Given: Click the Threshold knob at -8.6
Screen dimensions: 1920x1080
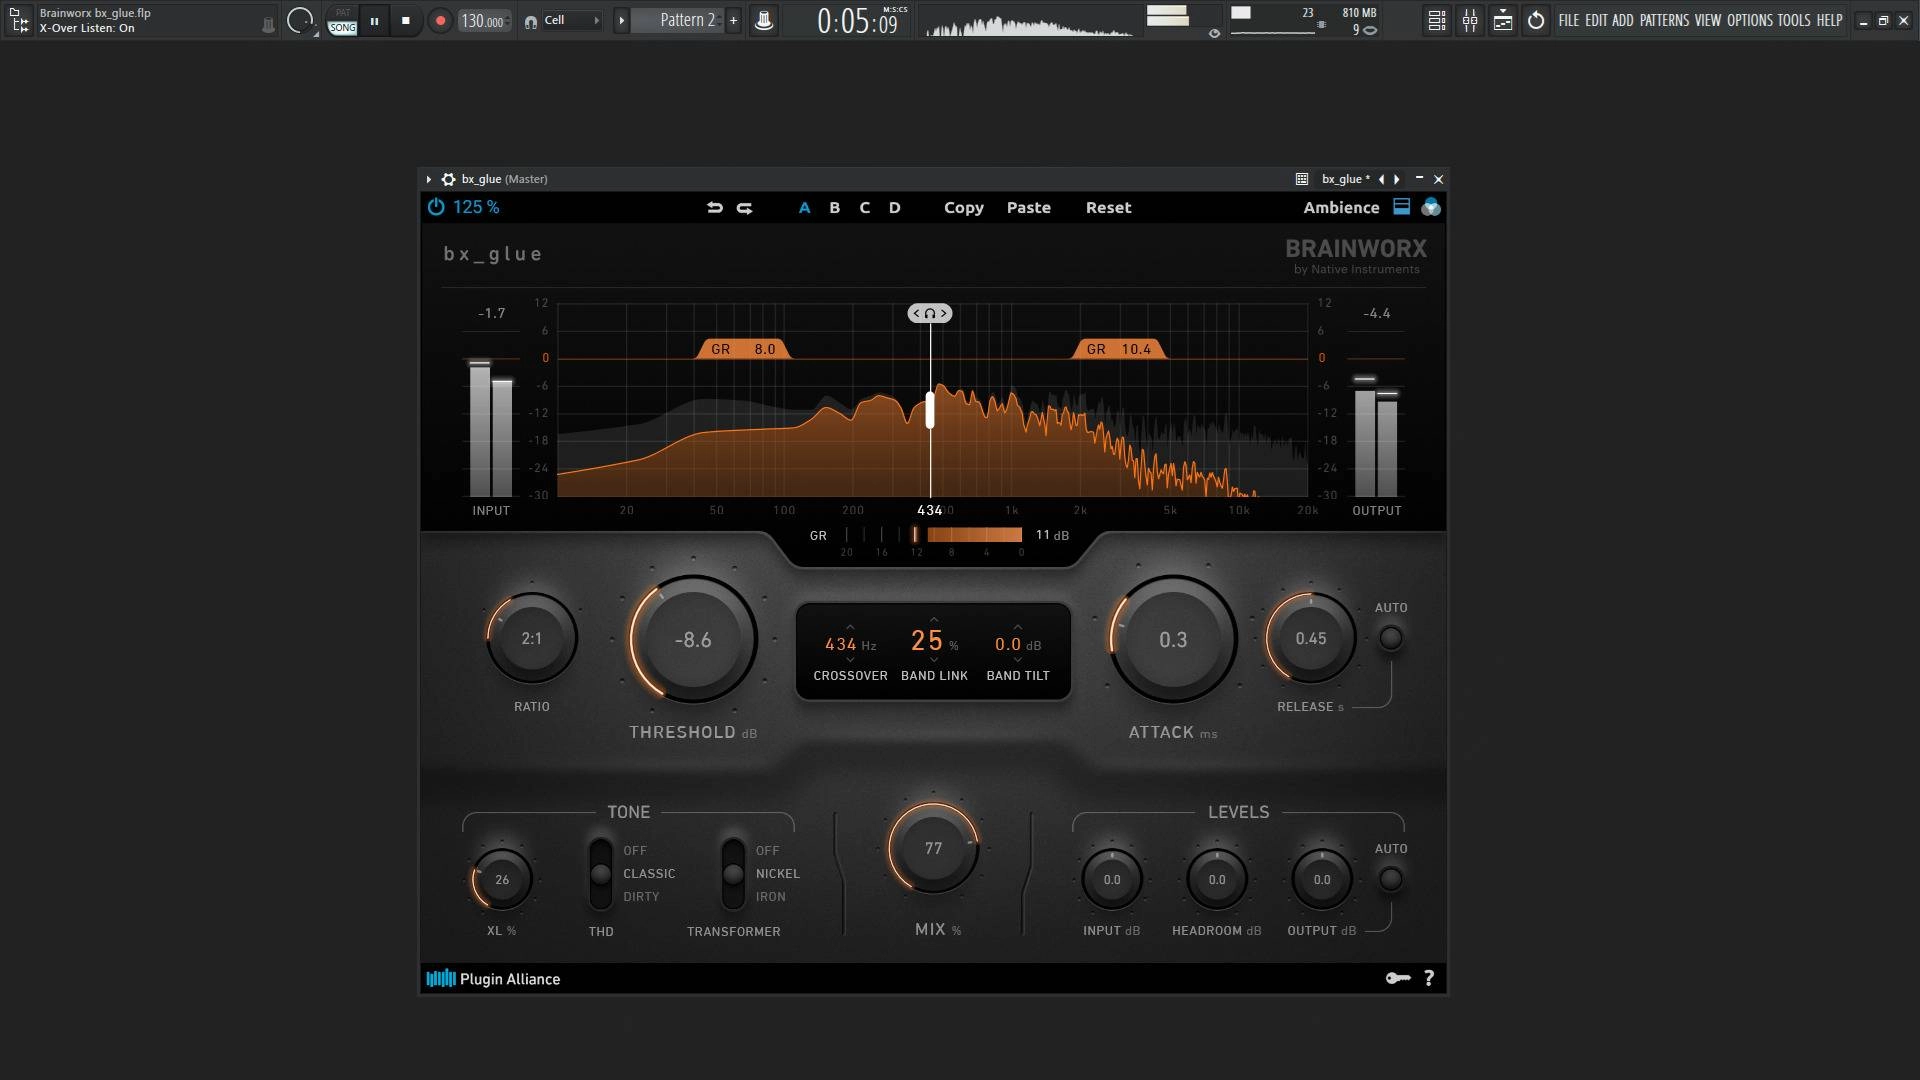Looking at the screenshot, I should 693,639.
